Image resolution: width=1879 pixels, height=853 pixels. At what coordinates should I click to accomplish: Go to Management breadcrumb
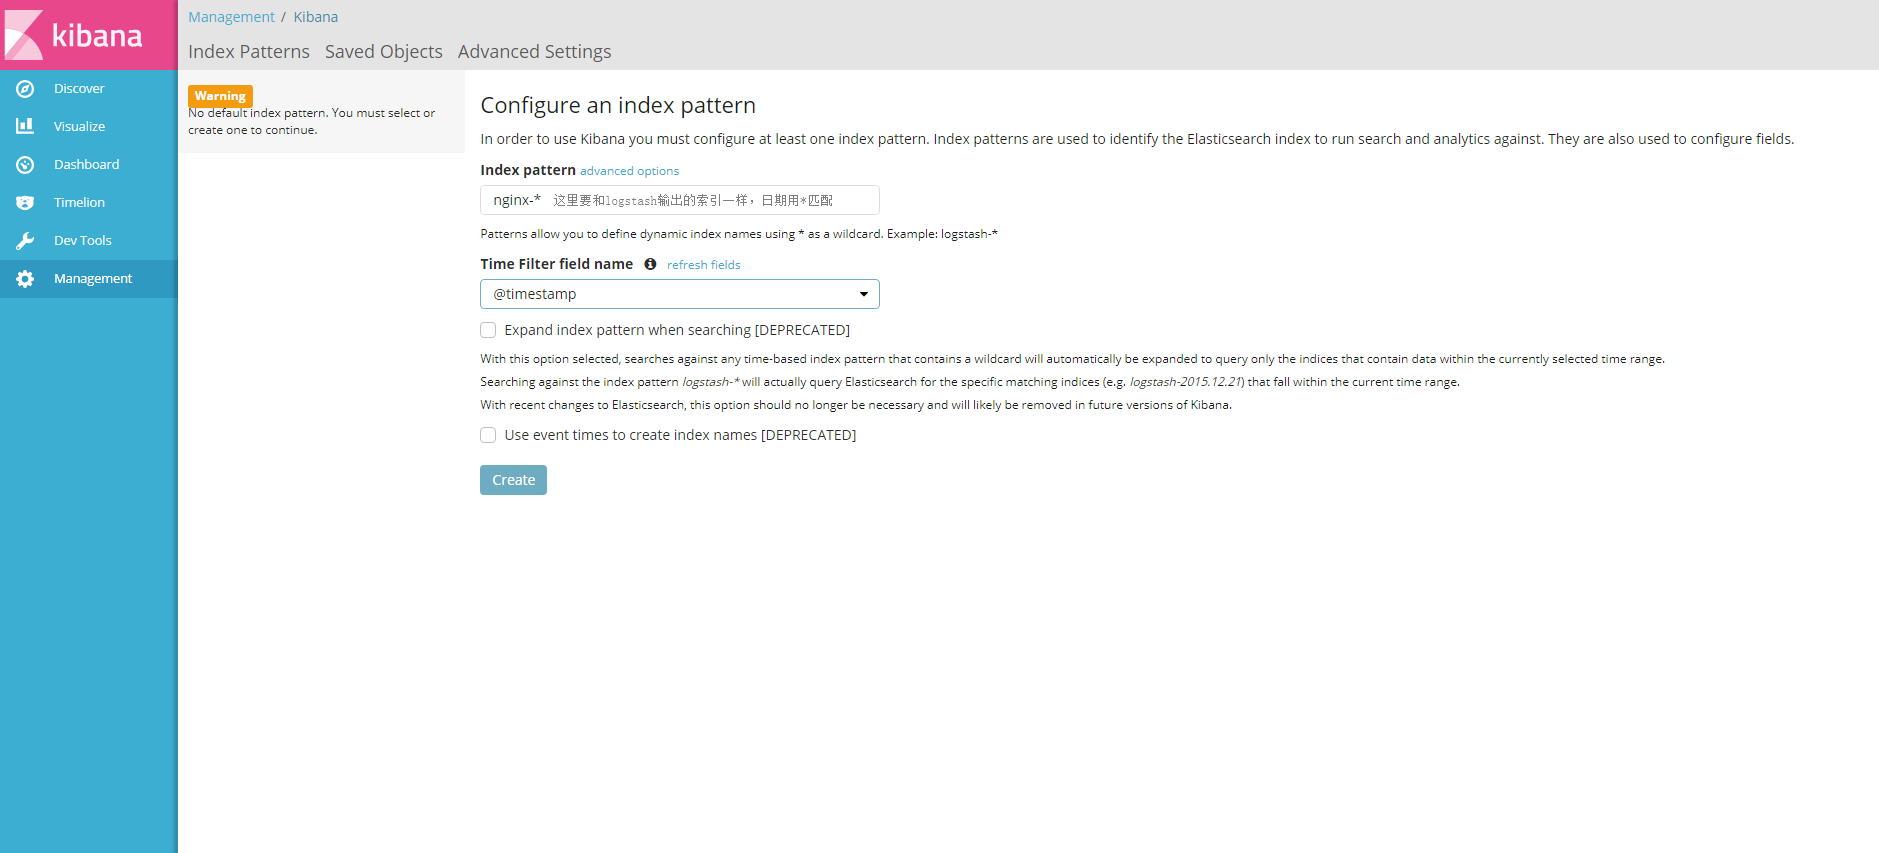coord(231,17)
